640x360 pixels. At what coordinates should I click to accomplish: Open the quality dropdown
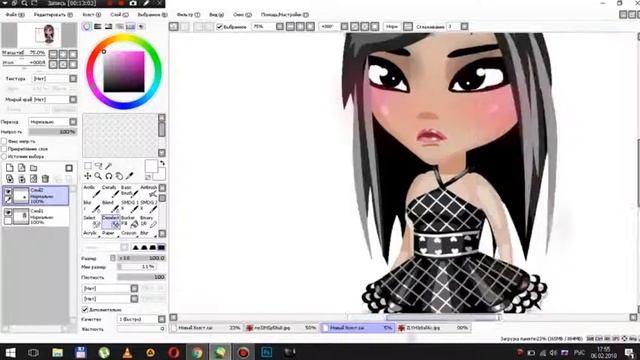[162, 319]
